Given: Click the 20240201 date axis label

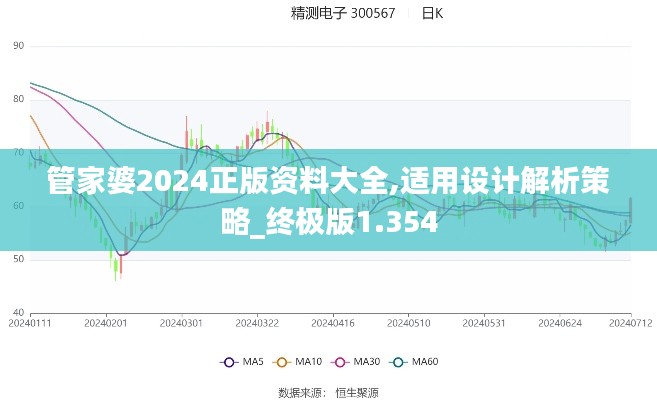Looking at the screenshot, I should tap(106, 323).
